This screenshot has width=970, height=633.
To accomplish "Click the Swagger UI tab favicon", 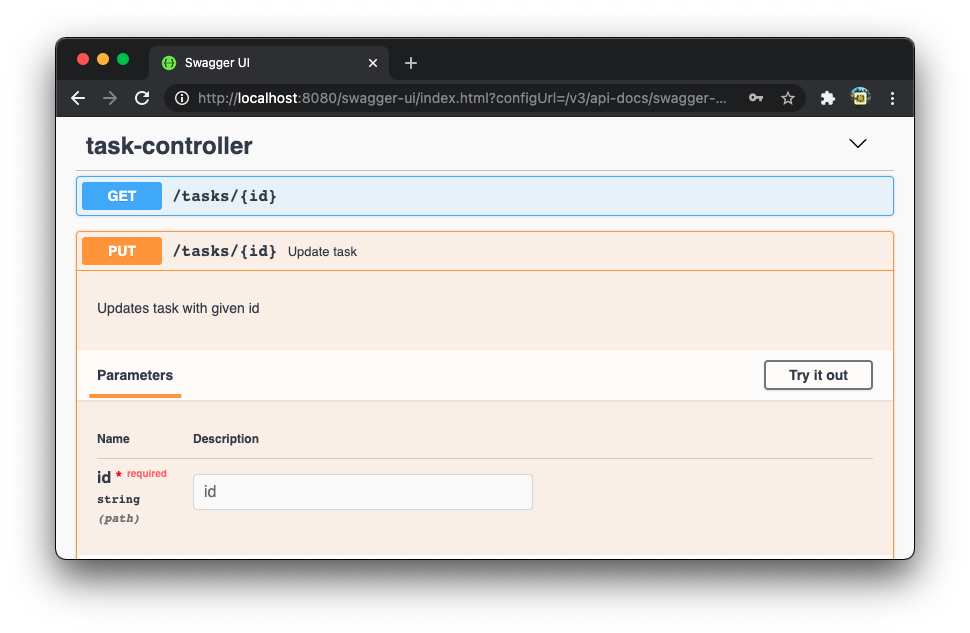I will (169, 62).
